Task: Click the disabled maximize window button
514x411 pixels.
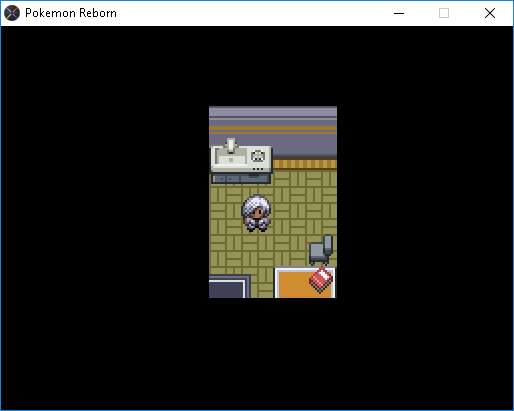Action: pyautogui.click(x=444, y=13)
